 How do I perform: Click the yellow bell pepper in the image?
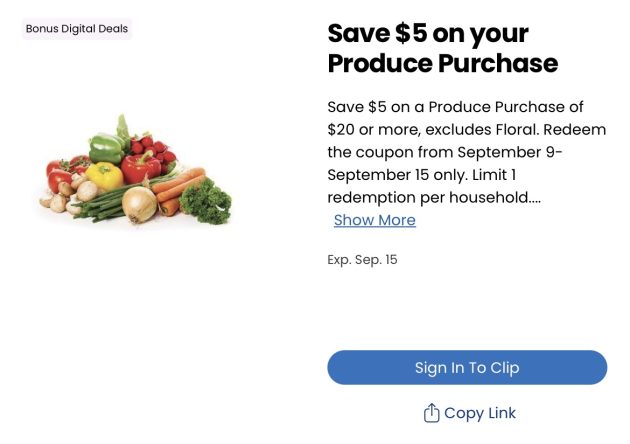104,176
